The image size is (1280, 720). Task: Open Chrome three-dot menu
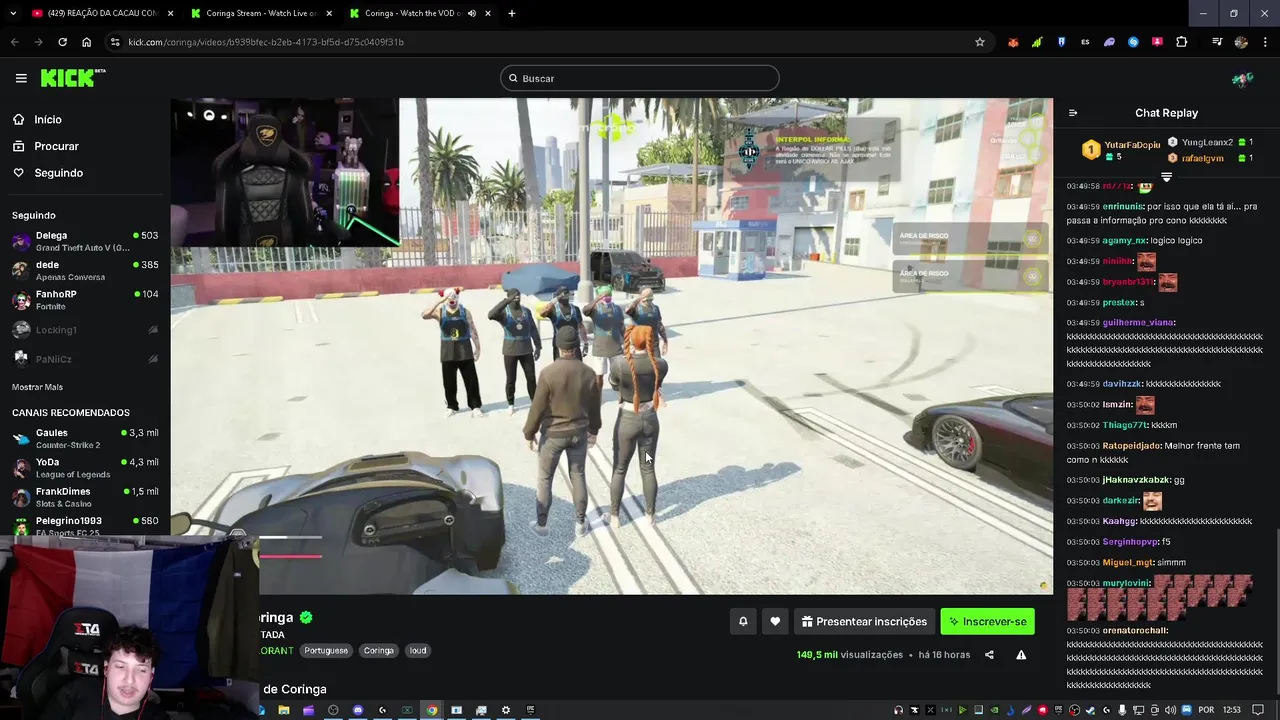[x=1265, y=42]
